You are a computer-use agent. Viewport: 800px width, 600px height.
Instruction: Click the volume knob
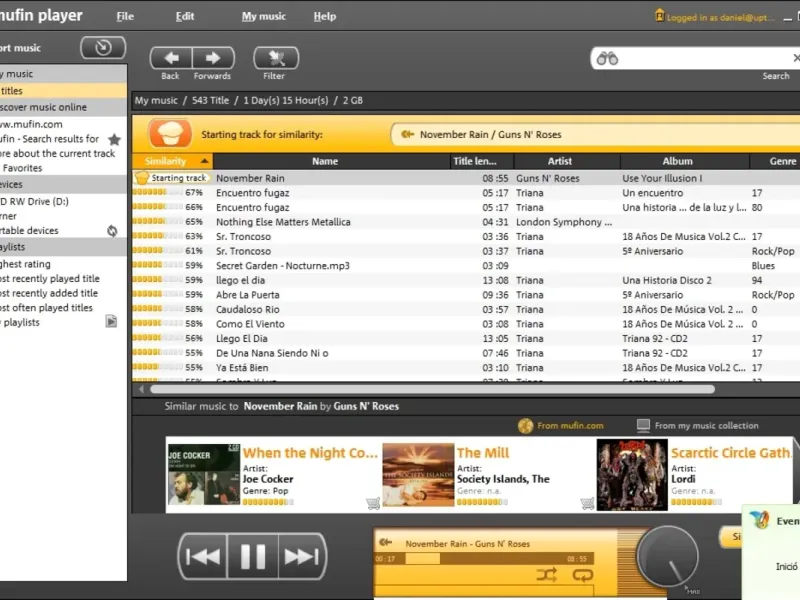pos(667,556)
